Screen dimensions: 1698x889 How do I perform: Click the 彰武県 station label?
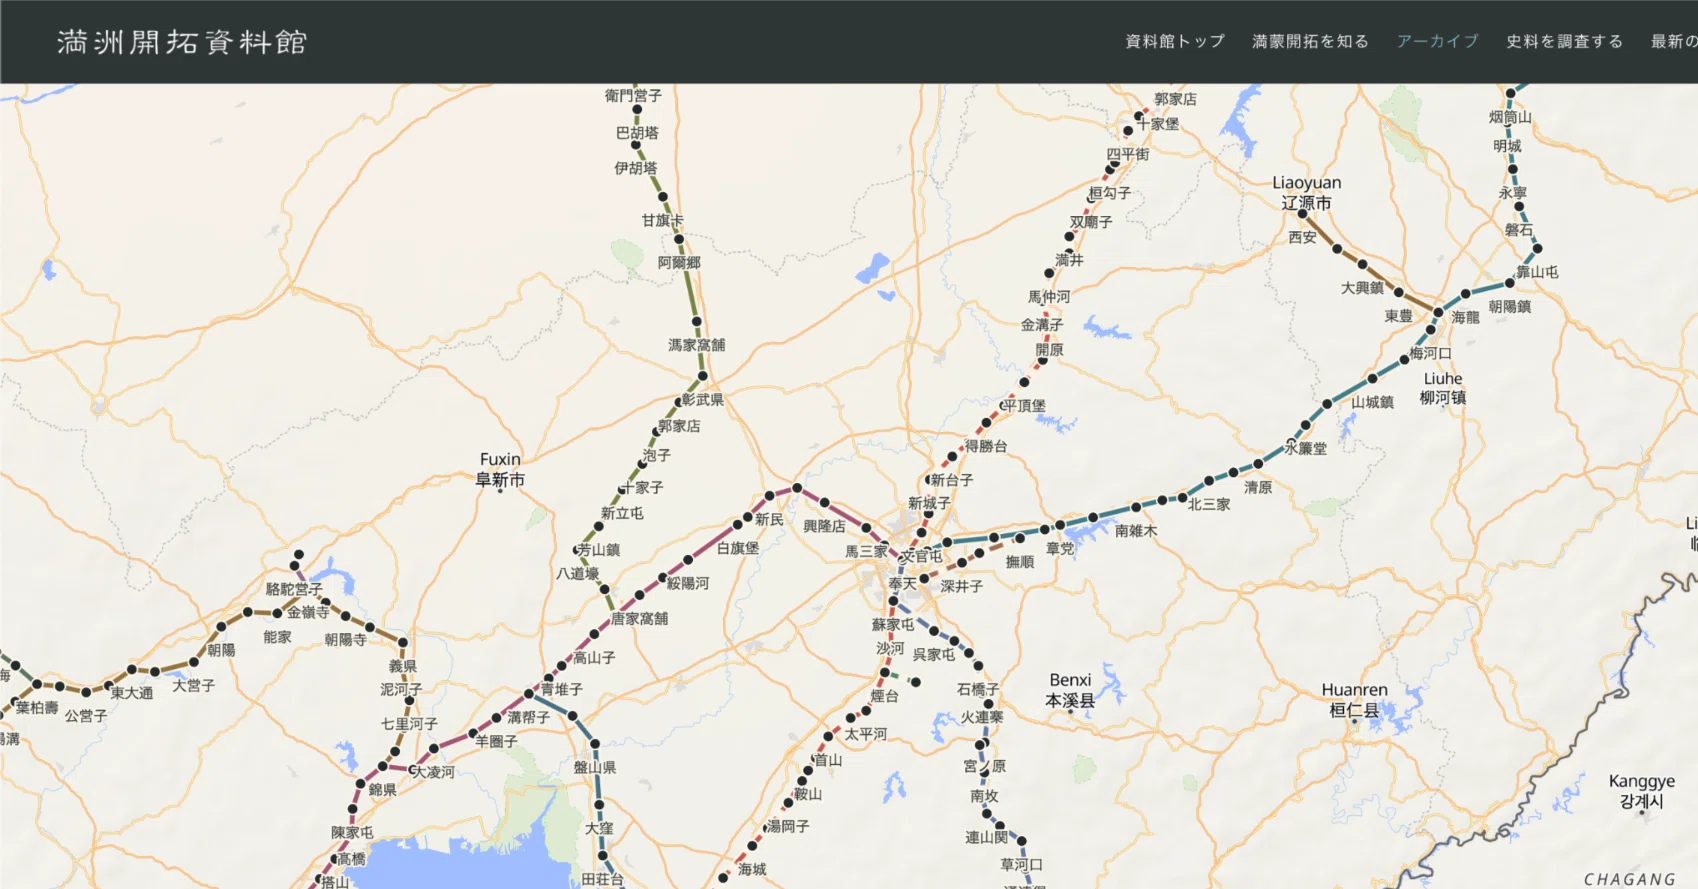[703, 400]
